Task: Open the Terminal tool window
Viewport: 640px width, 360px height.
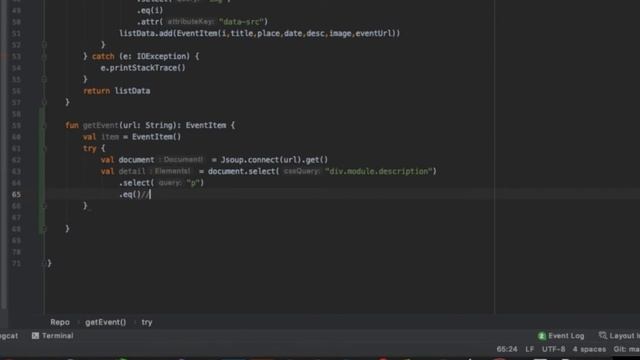Action: [x=53, y=336]
